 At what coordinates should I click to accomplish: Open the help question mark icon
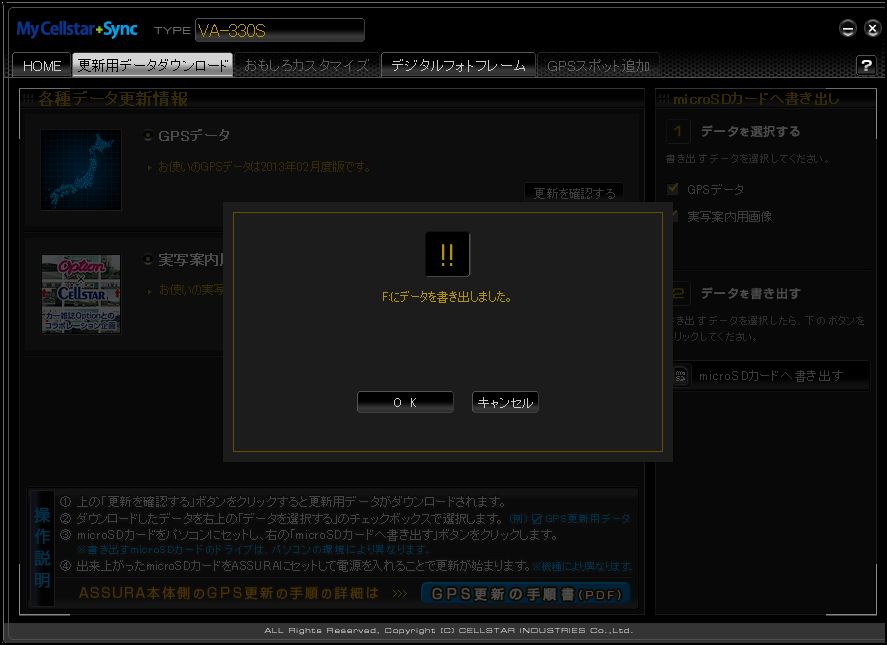866,66
